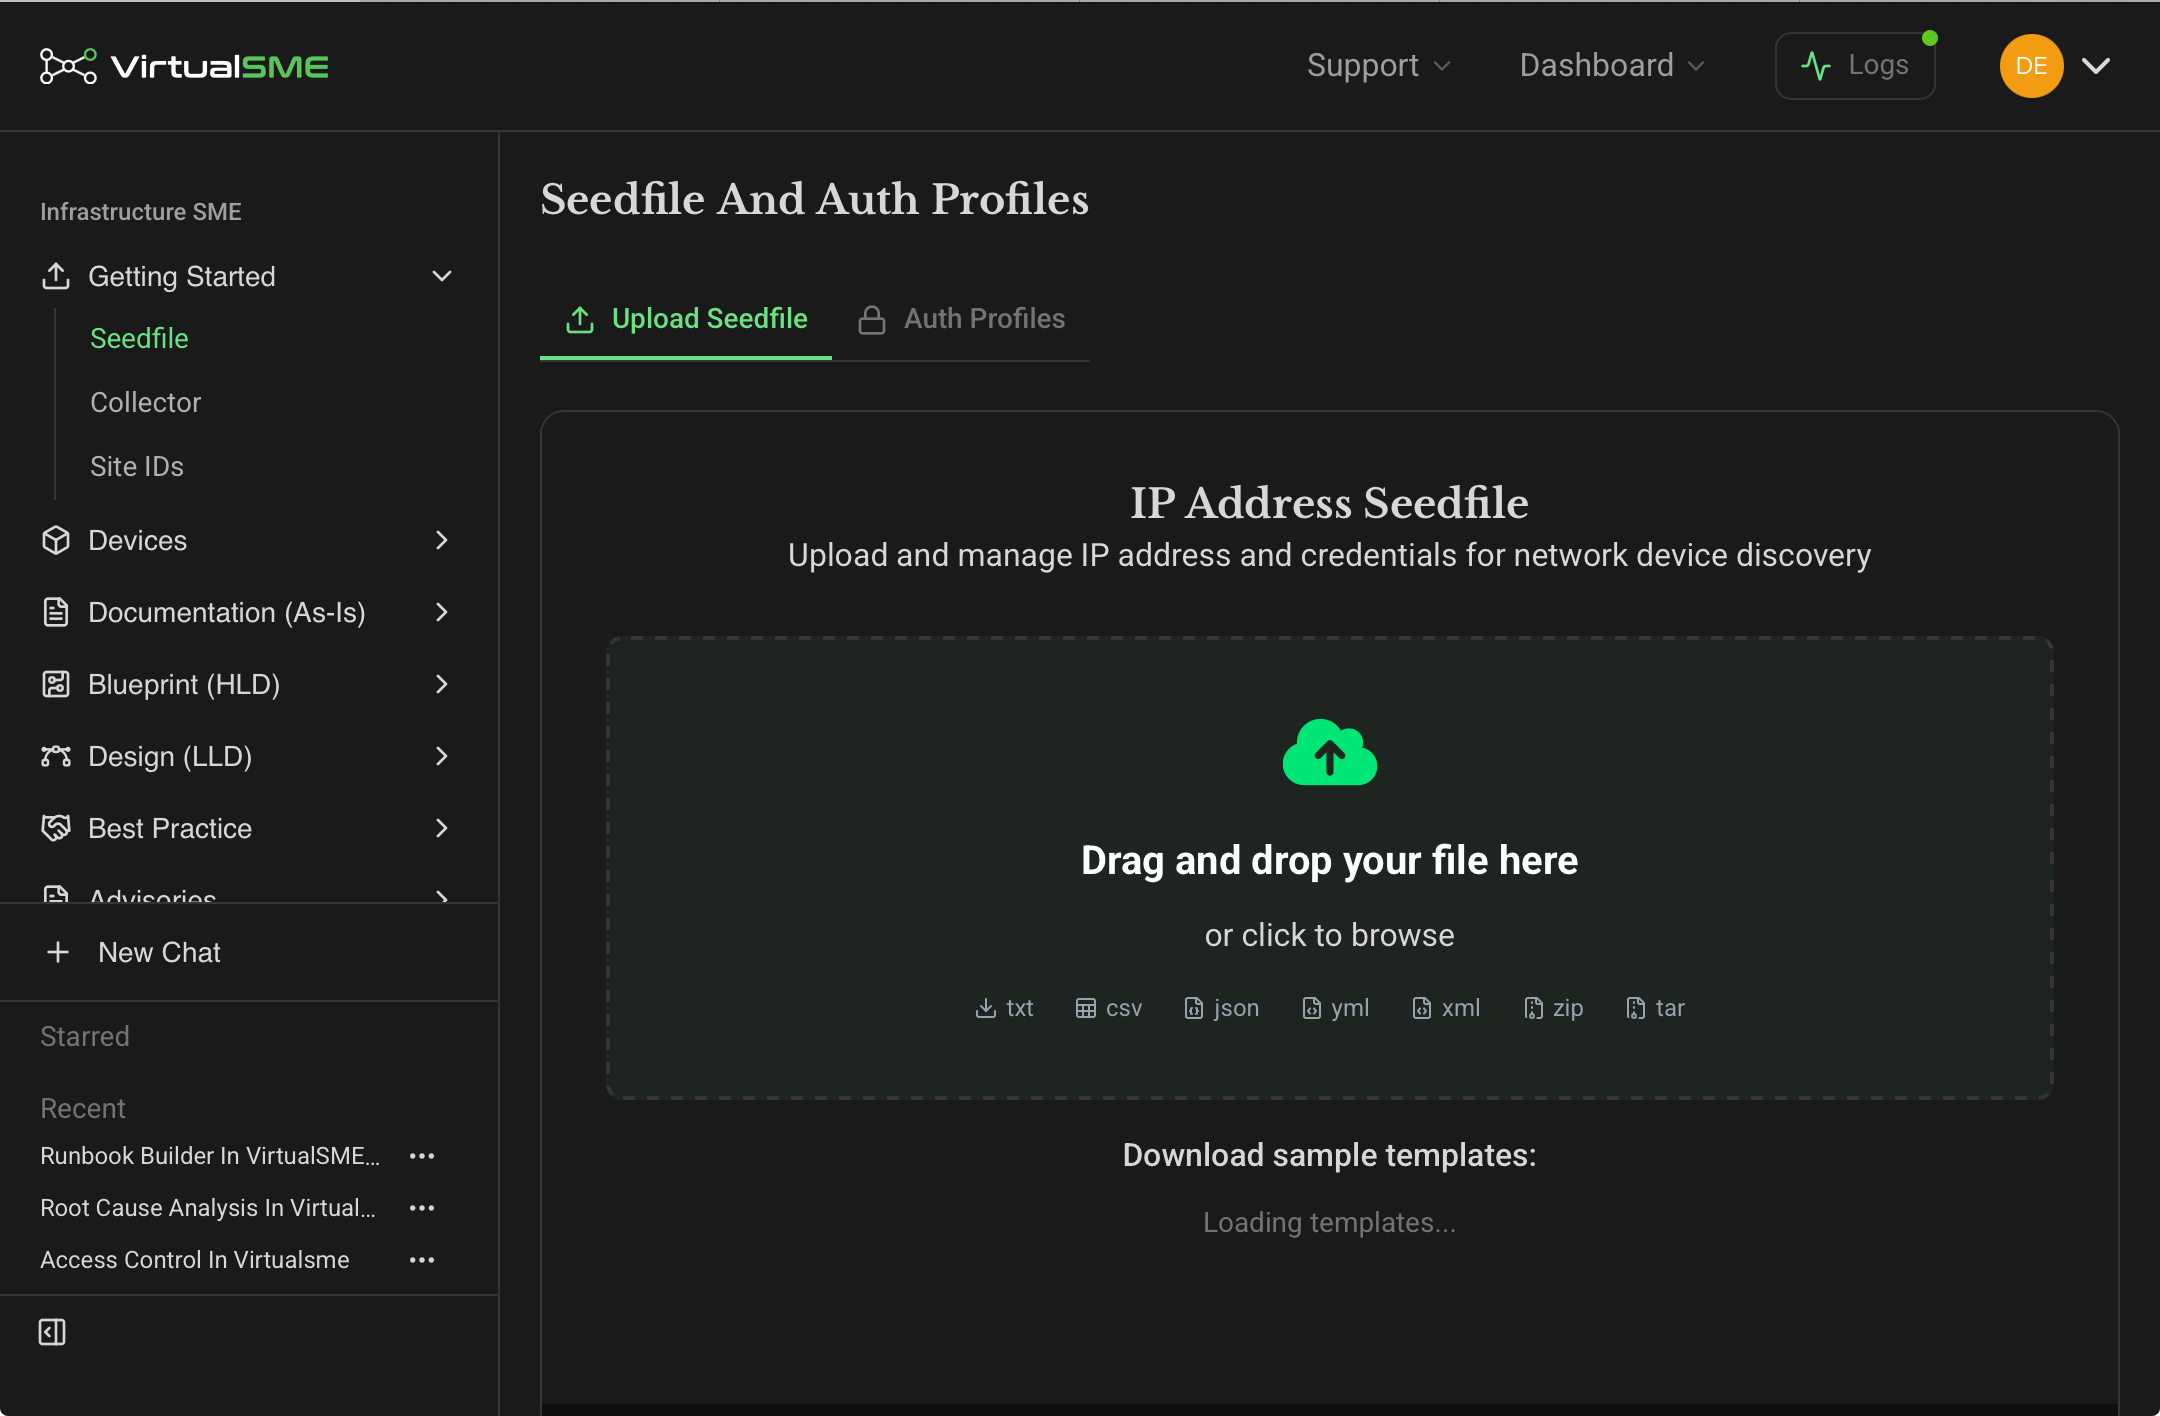The image size is (2160, 1416).
Task: Open the Site IDs page
Action: coord(137,466)
